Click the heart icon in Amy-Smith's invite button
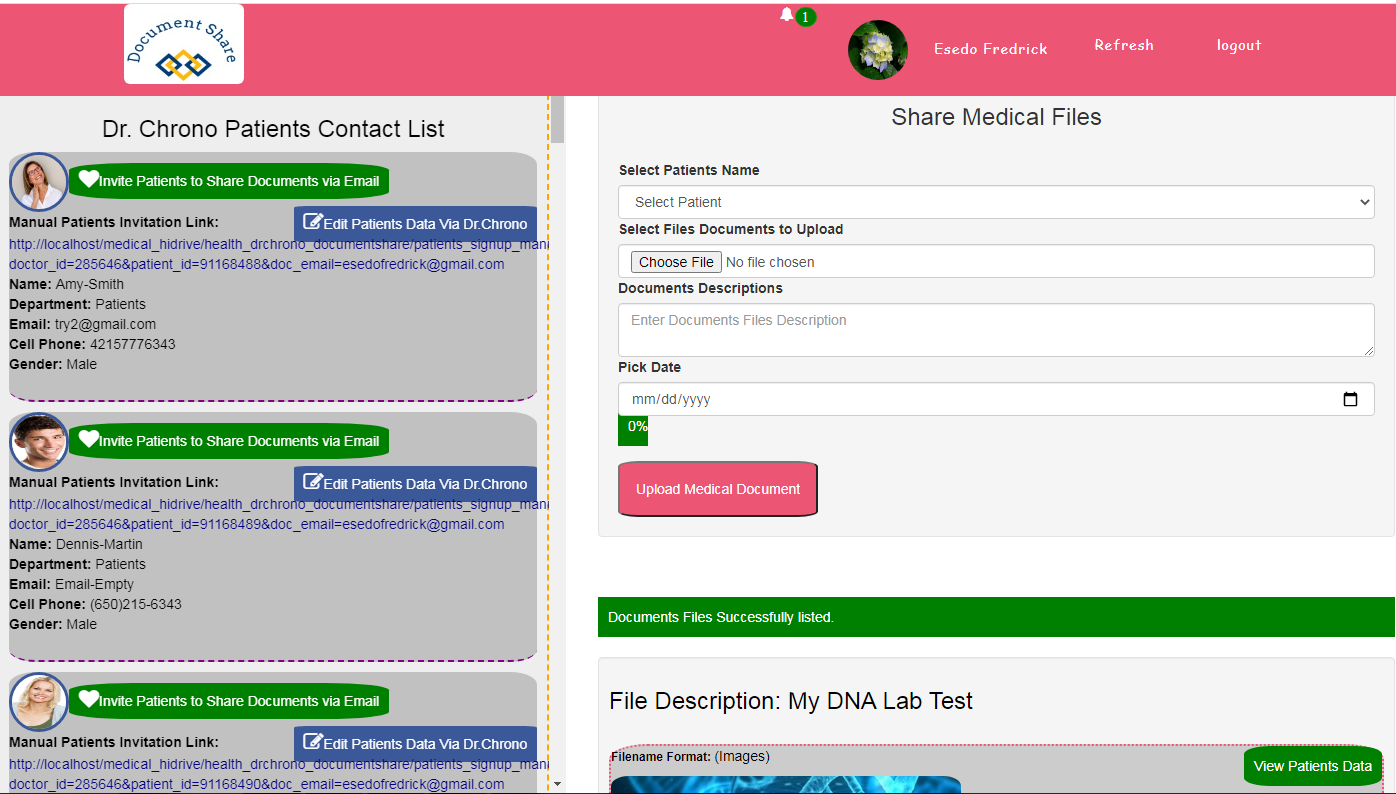Screen dimensions: 1396x794 89,180
